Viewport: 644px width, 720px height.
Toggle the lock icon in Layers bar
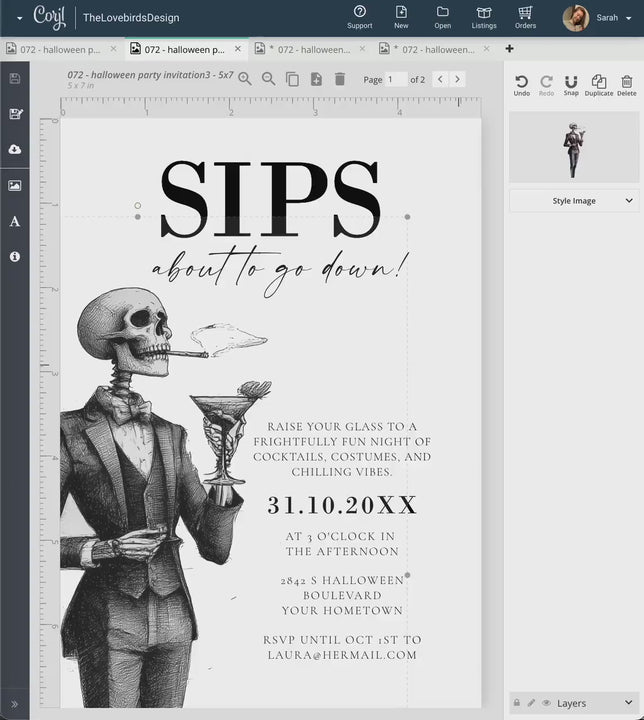[516, 703]
